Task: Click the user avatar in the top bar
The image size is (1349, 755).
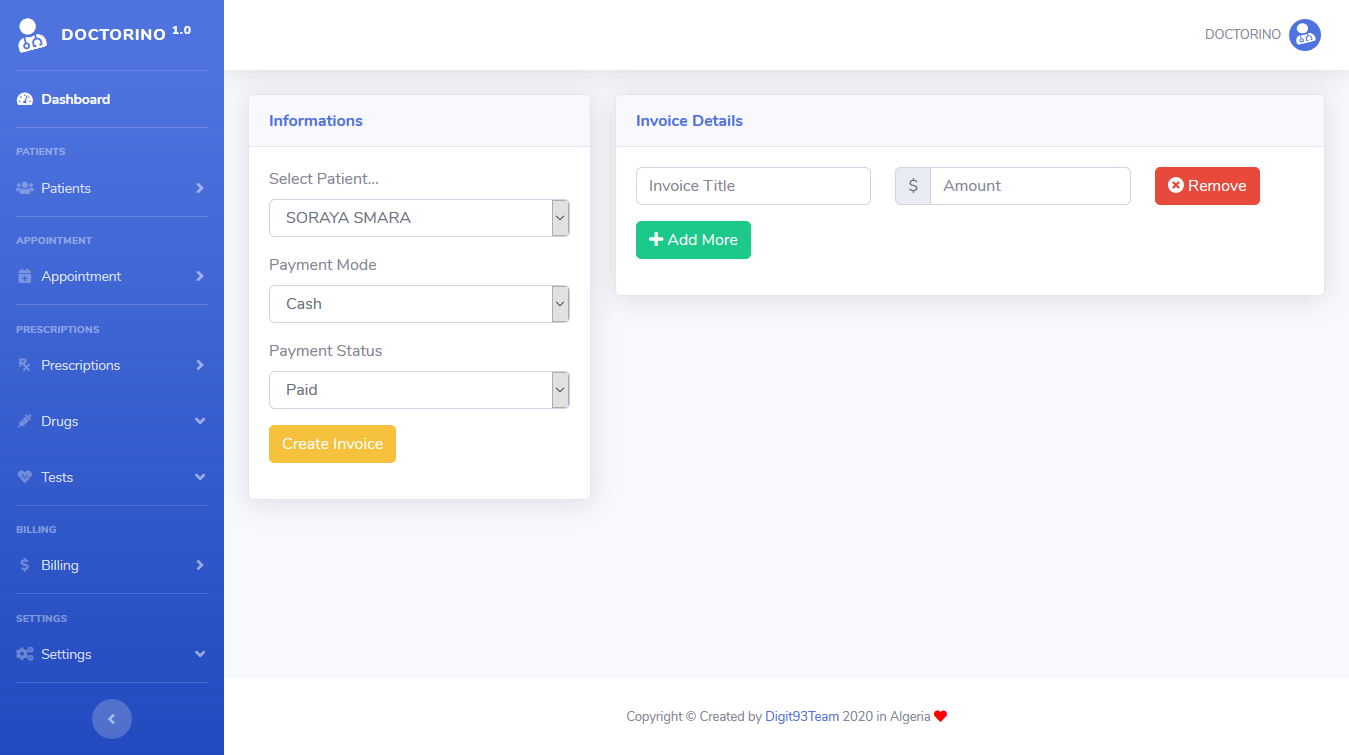Action: [x=1304, y=35]
